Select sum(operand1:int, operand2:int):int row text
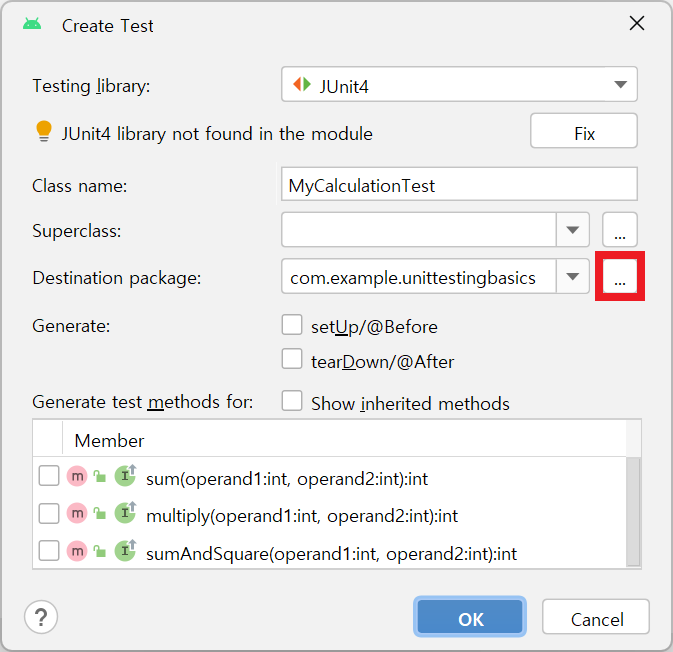 [x=287, y=479]
